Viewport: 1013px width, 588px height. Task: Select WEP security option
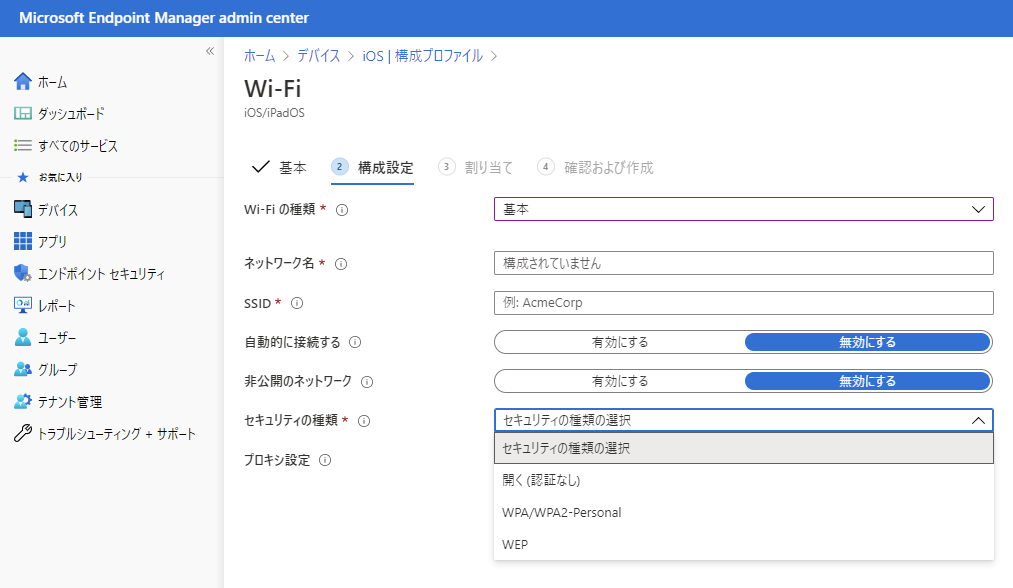744,545
